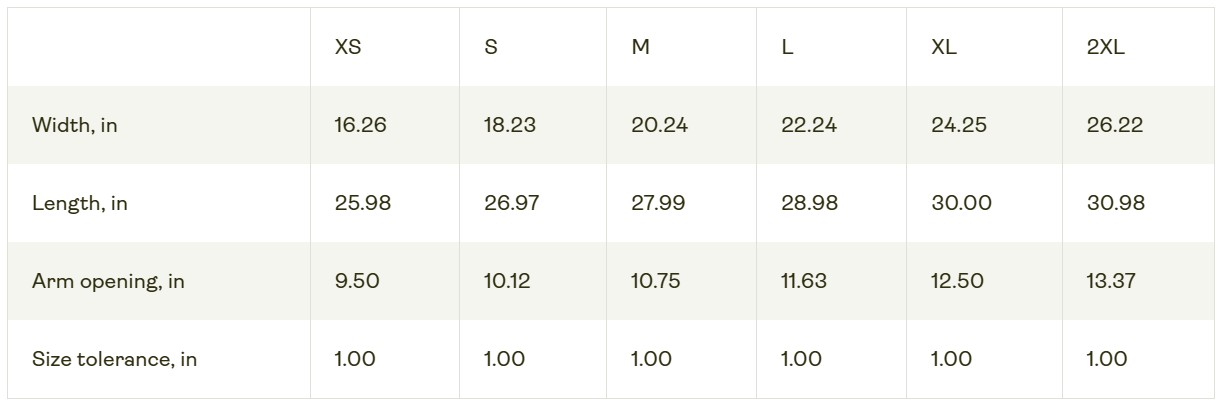Click the "Length, in" row label
Viewport: 1226px width, 405px height.
click(80, 204)
